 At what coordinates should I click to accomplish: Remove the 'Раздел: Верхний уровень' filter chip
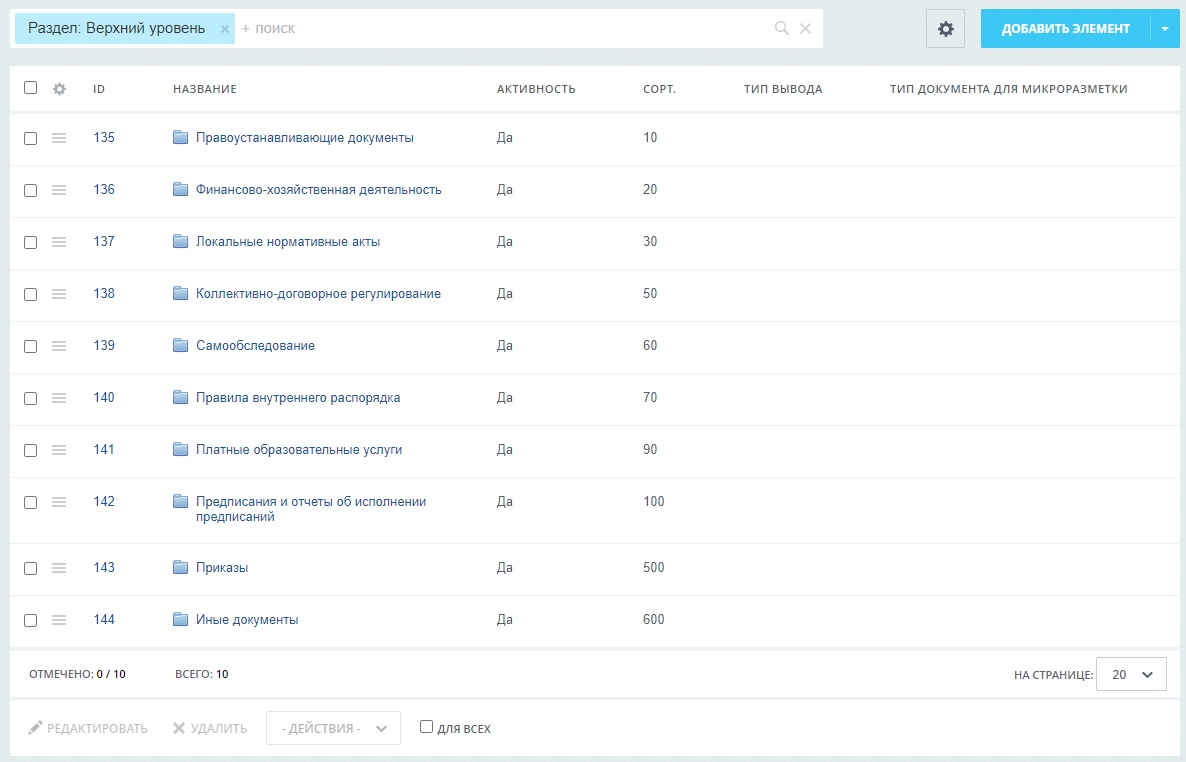(x=225, y=29)
